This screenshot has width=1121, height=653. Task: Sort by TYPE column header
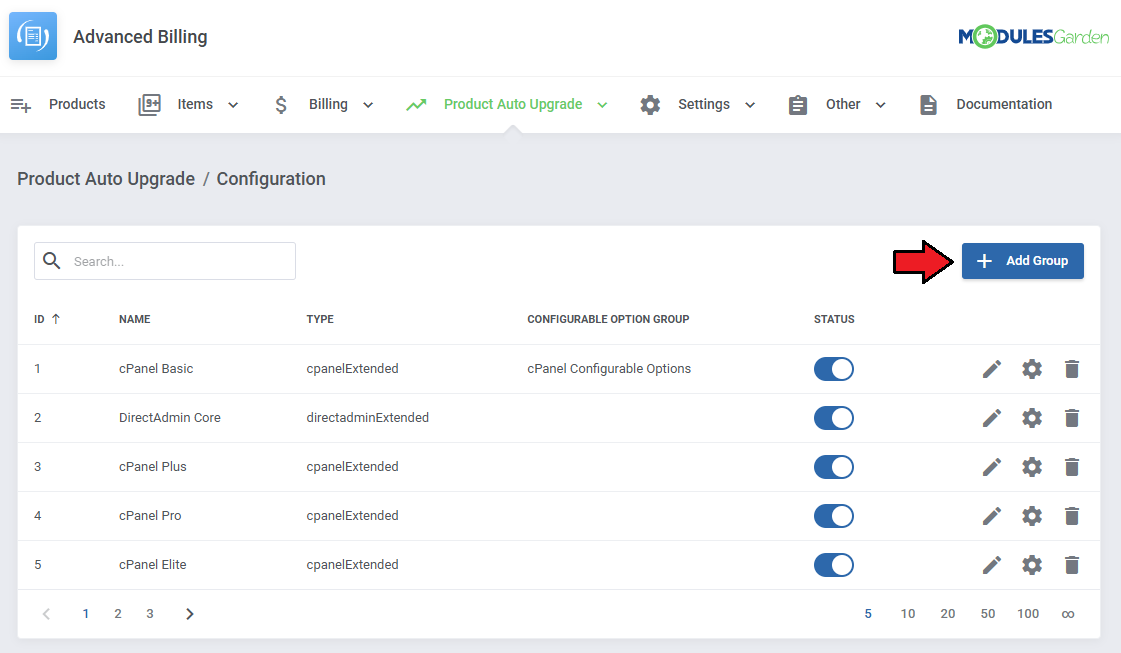tap(320, 319)
